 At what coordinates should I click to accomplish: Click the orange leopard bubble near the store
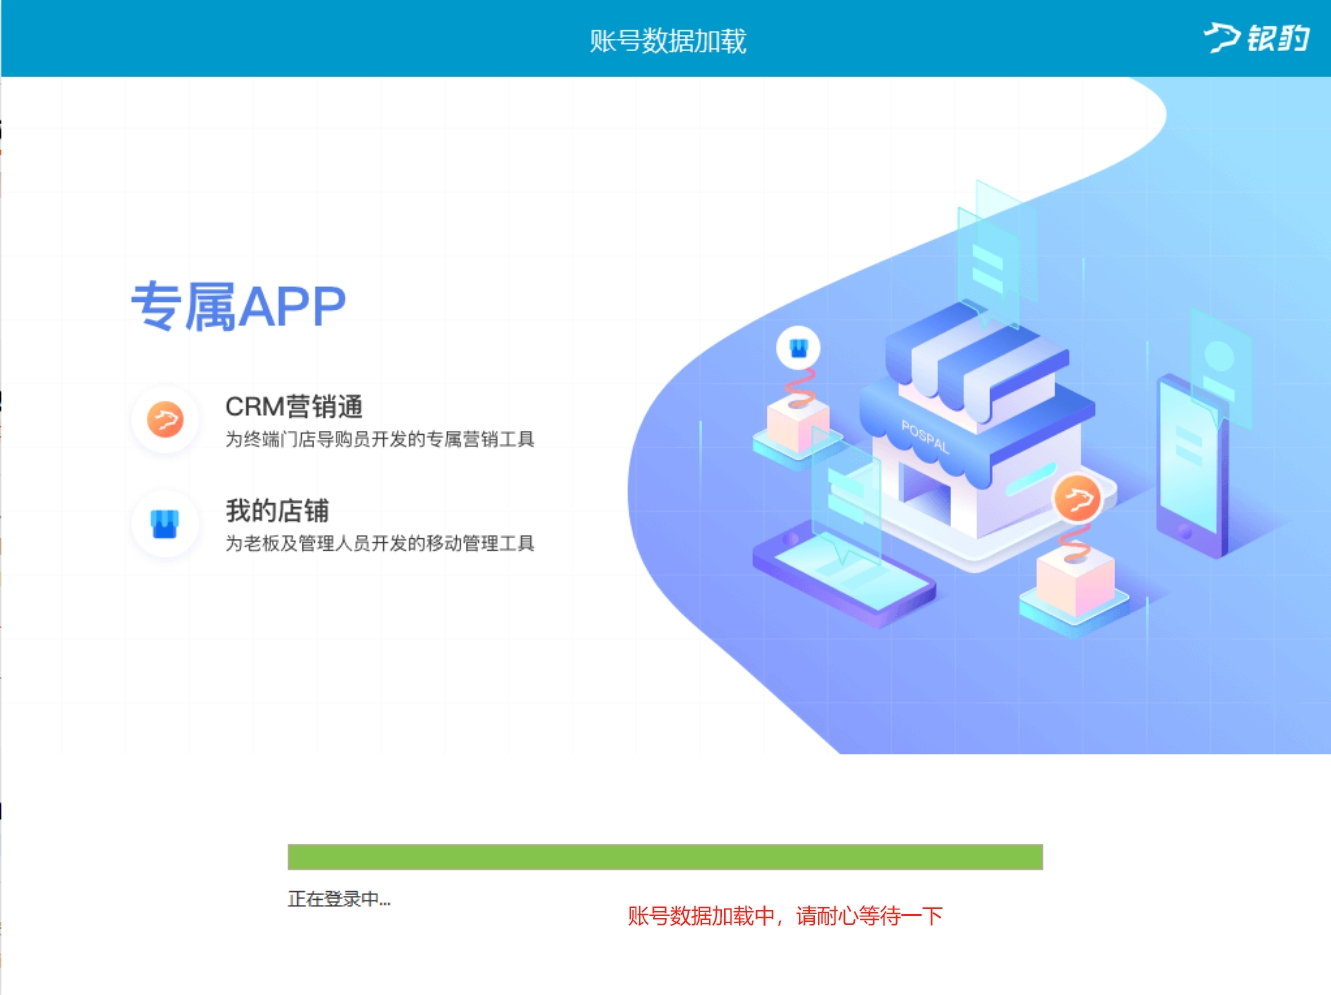[x=1077, y=499]
